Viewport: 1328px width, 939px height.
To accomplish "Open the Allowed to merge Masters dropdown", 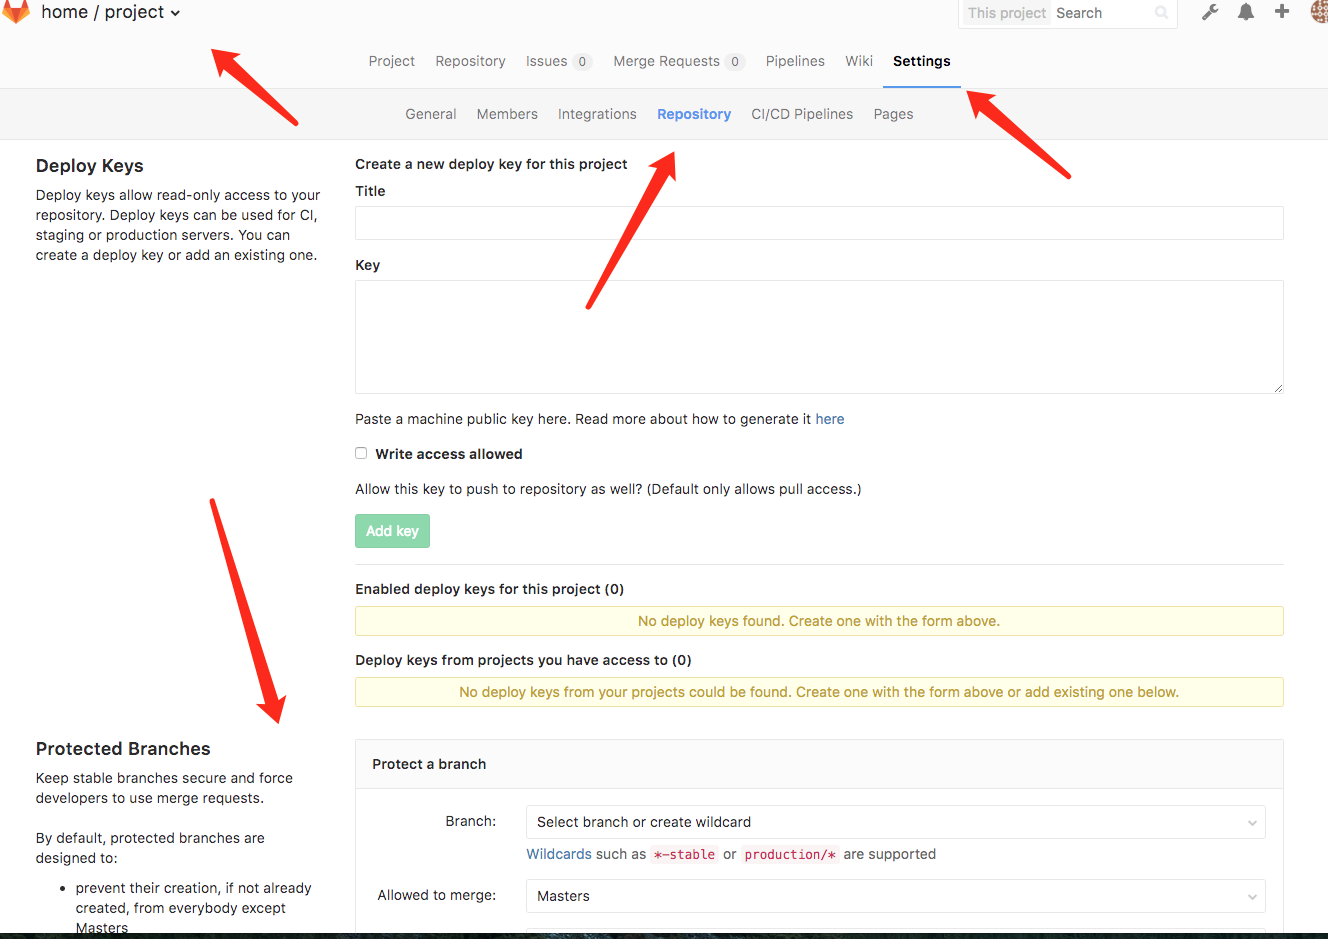I will [x=895, y=896].
